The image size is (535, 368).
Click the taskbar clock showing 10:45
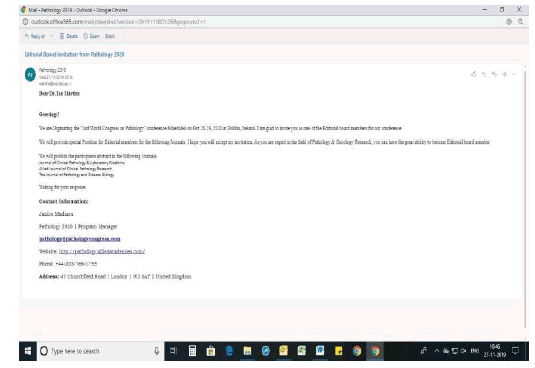pos(494,351)
